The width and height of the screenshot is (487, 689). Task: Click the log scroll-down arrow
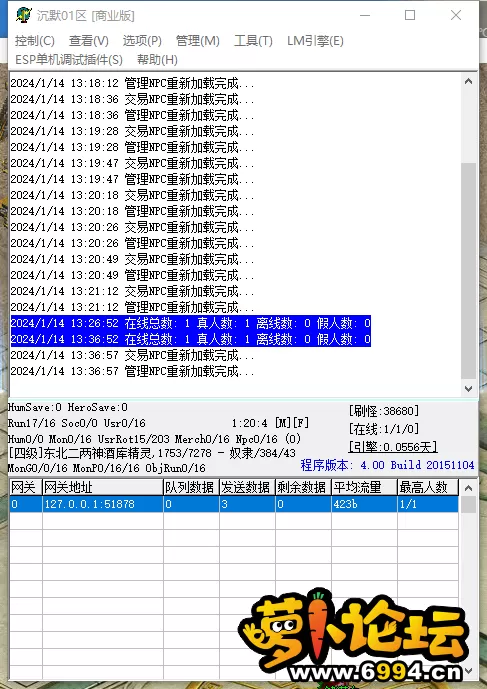(469, 388)
